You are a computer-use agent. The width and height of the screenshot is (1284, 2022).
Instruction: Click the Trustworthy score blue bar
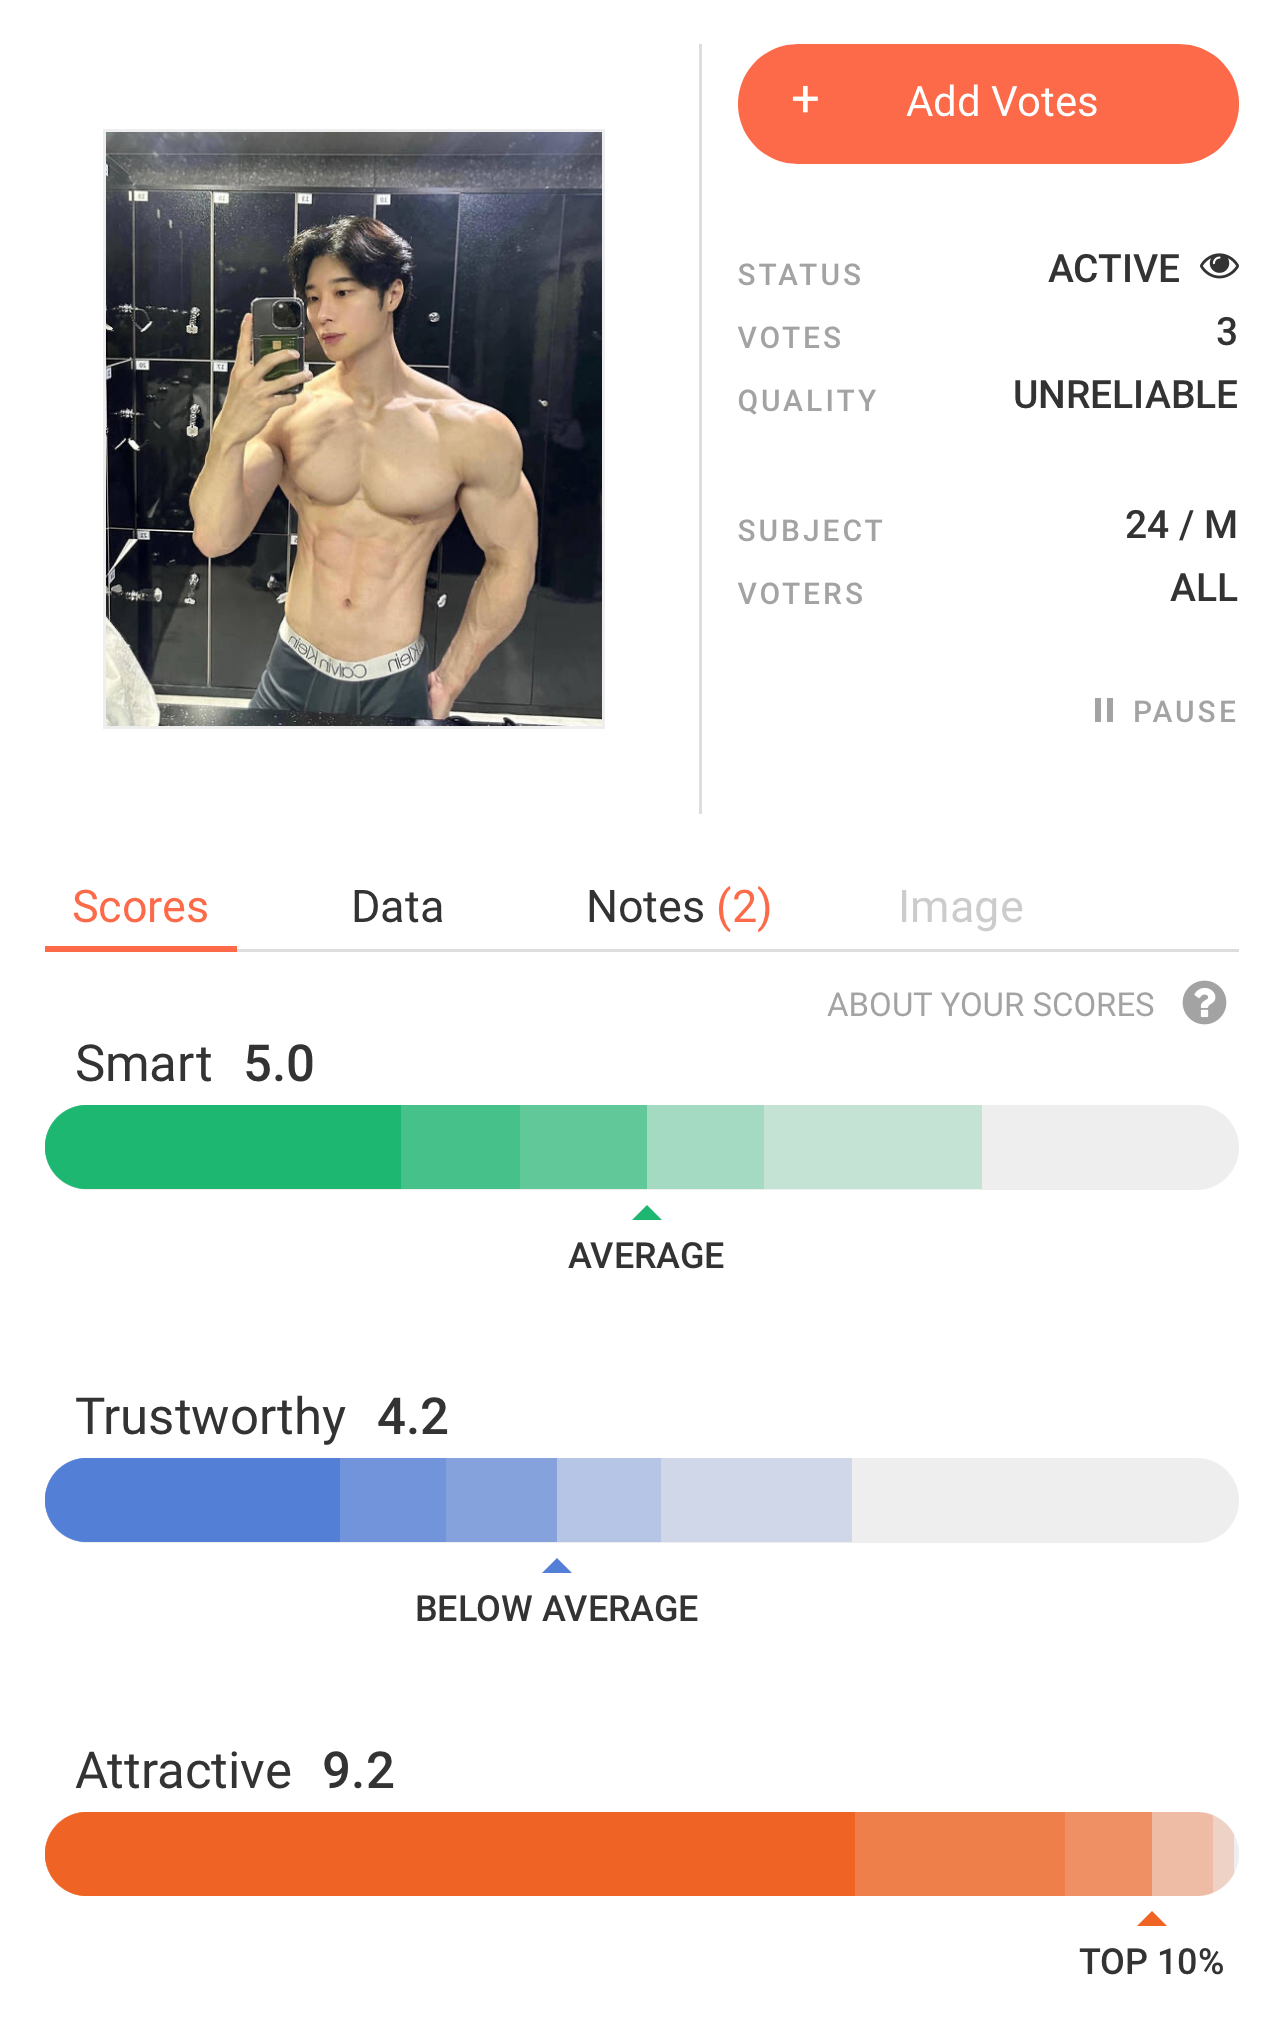[641, 1500]
